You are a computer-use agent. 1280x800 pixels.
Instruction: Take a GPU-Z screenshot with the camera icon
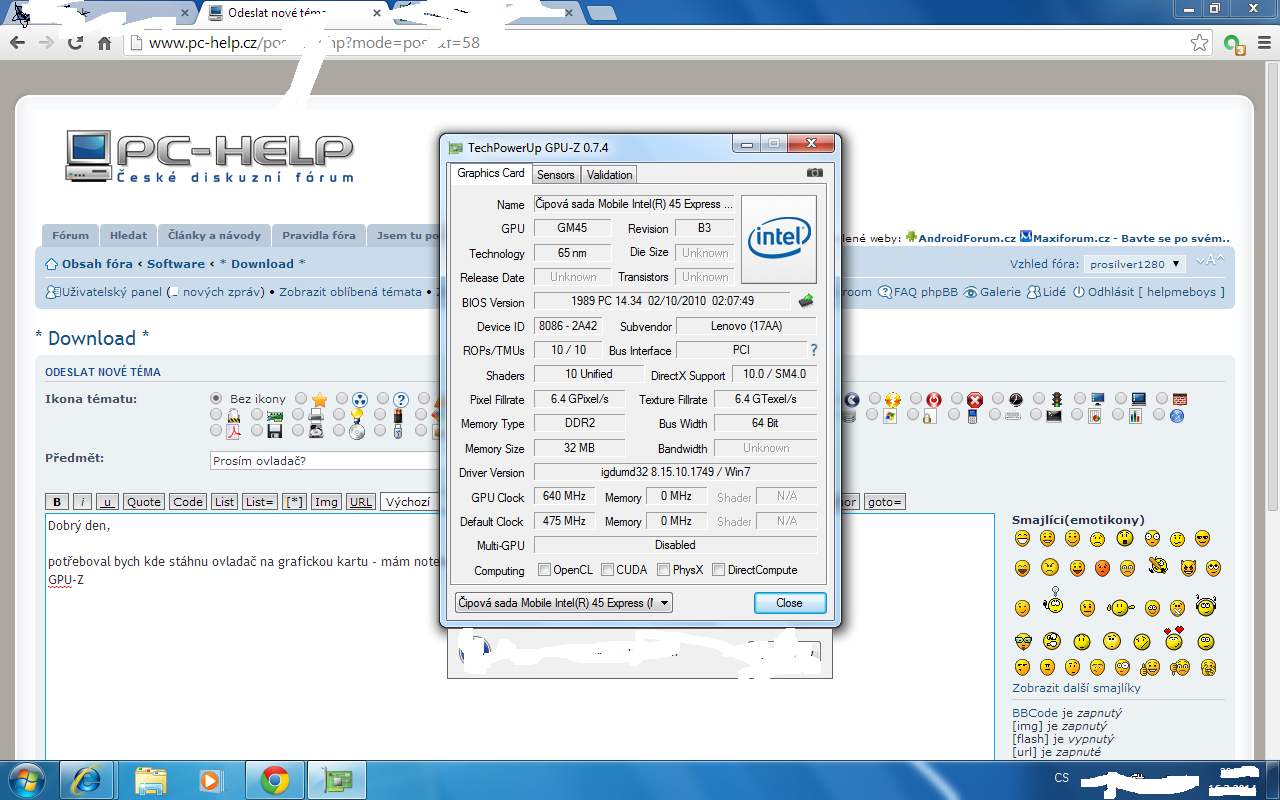815,173
